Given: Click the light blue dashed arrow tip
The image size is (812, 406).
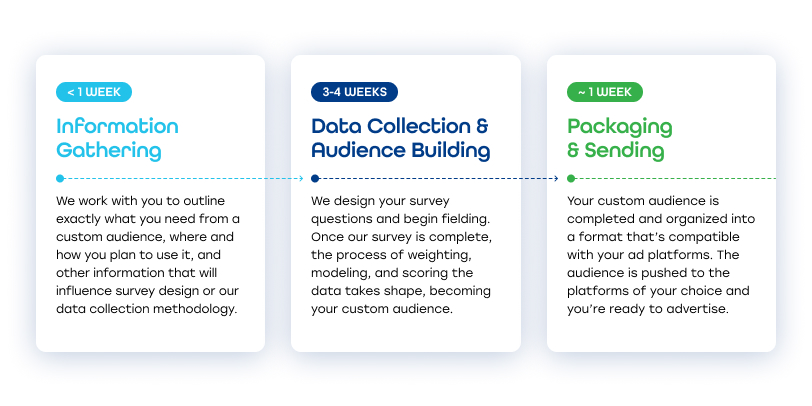Looking at the screenshot, I should click(302, 179).
